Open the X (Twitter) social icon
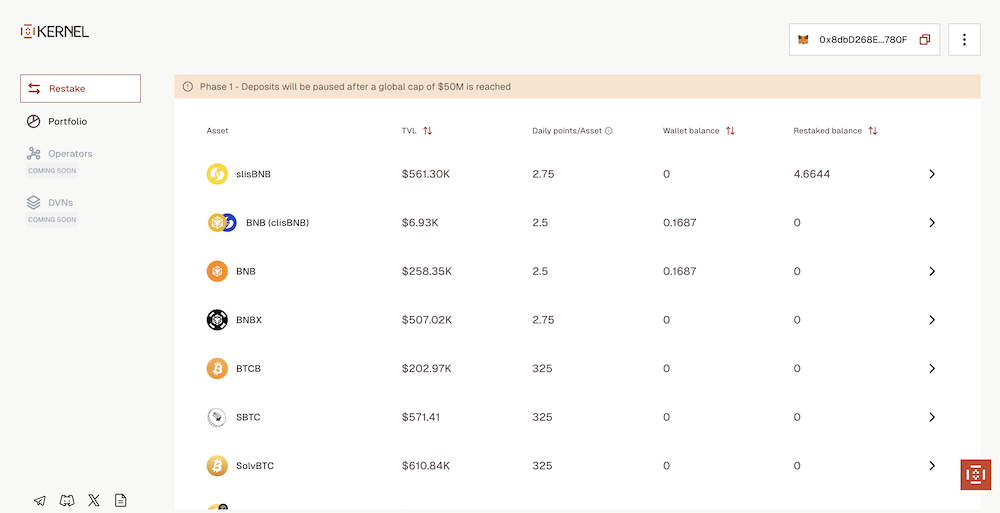The width and height of the screenshot is (1000, 513). [94, 500]
